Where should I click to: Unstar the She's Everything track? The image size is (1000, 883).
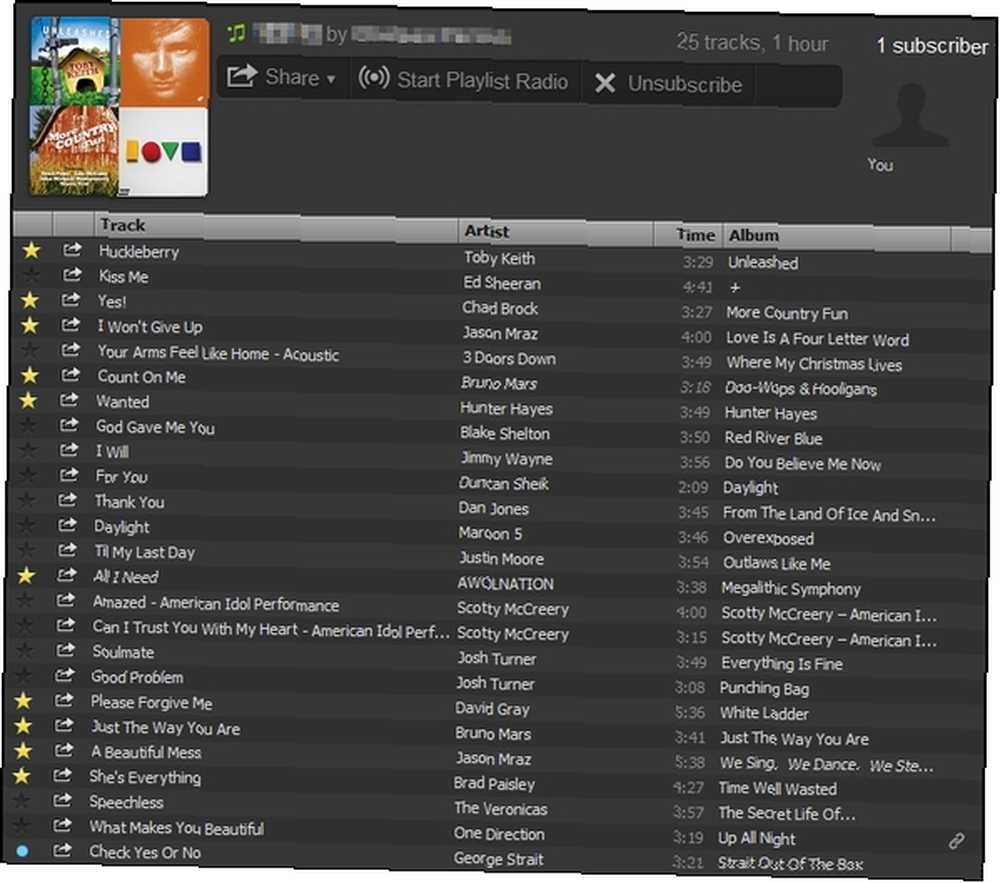tap(22, 775)
